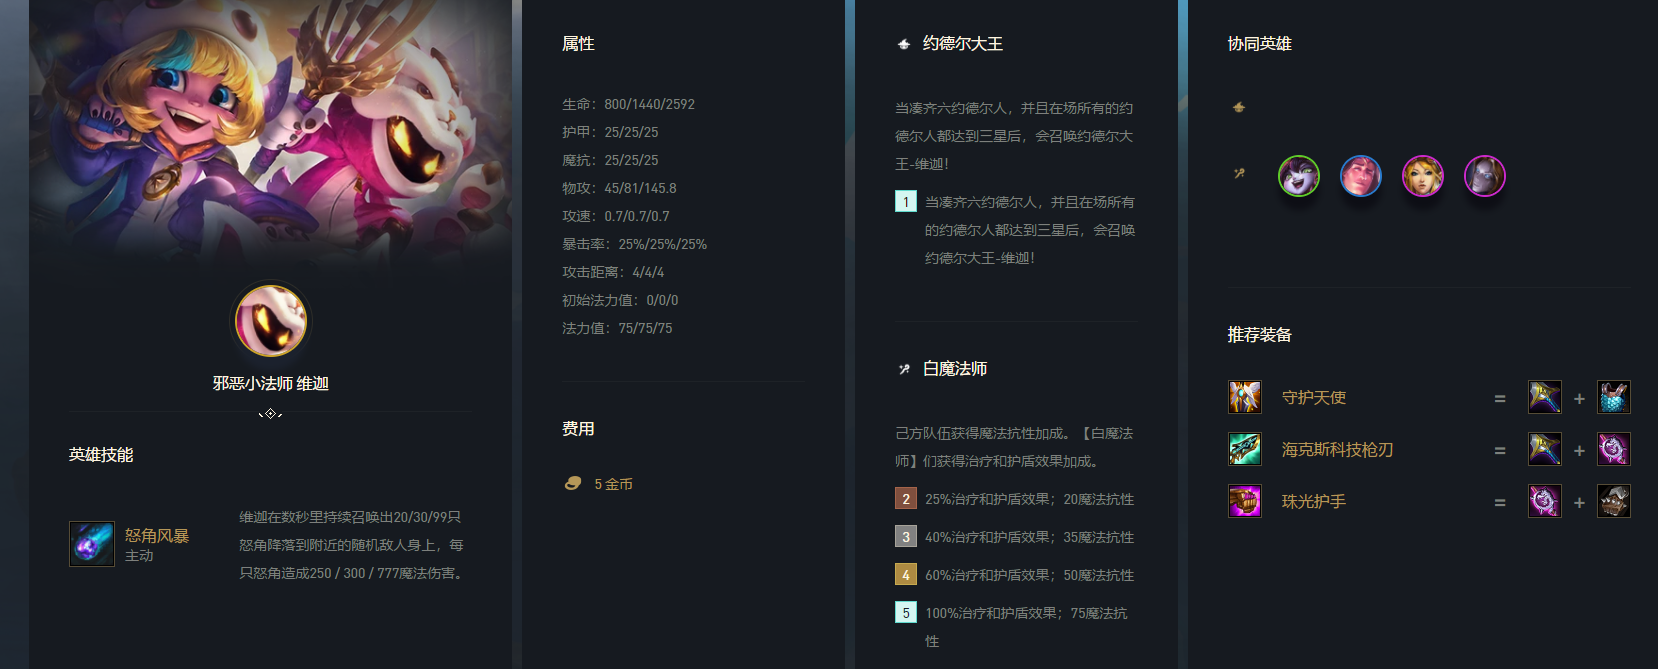The width and height of the screenshot is (1658, 669).
Task: Click the gold level 4 badge under 白魔法师
Action: point(906,575)
